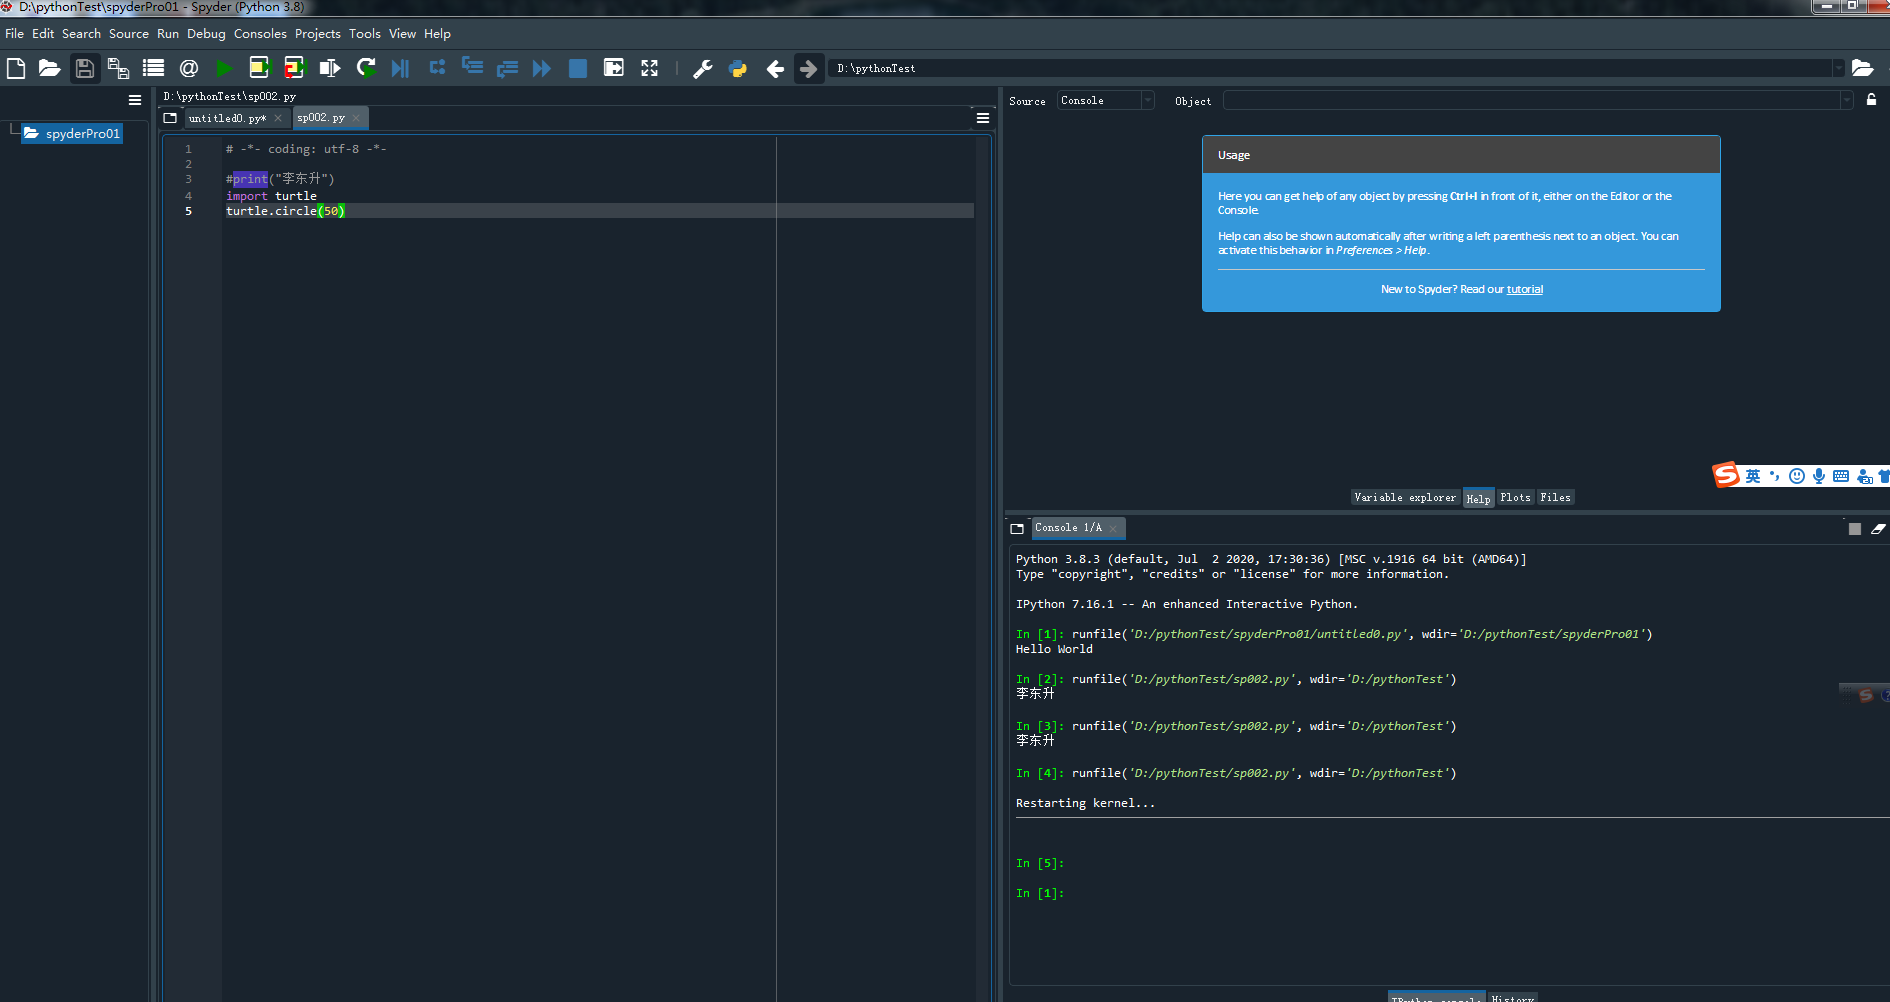Switch to the sp002.py editor tab

pos(321,118)
